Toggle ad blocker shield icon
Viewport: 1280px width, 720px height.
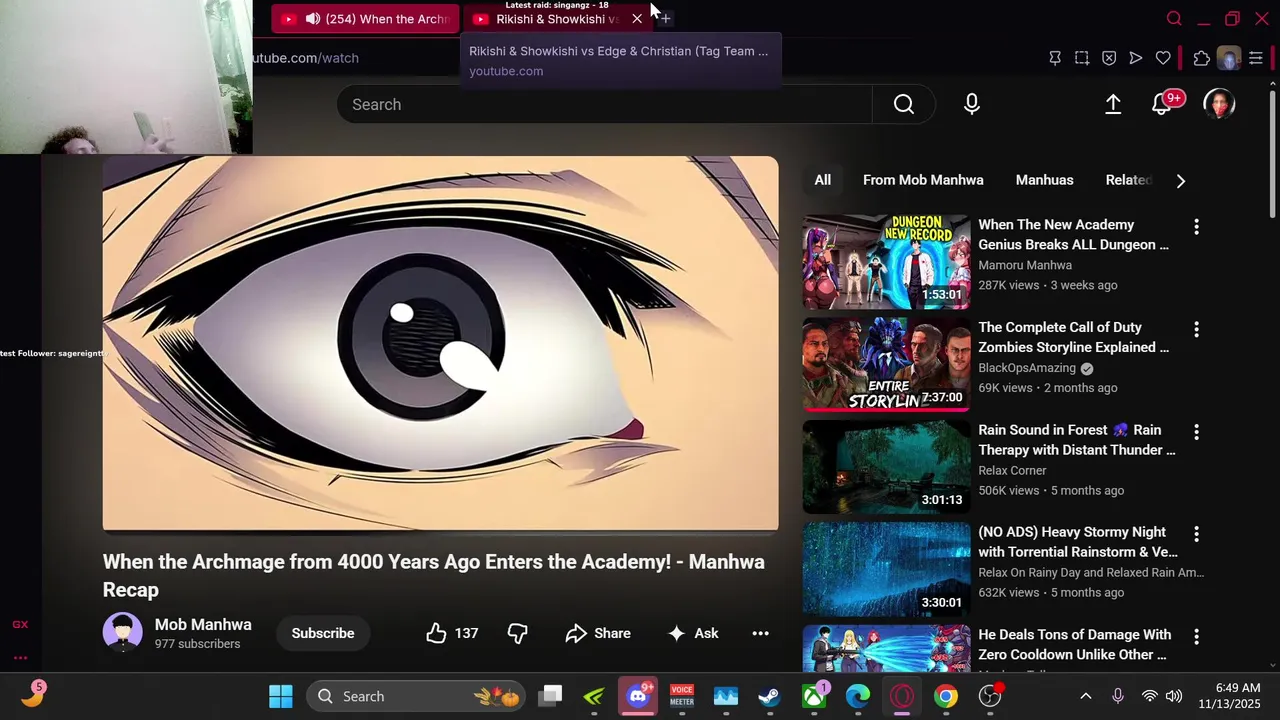click(1109, 58)
